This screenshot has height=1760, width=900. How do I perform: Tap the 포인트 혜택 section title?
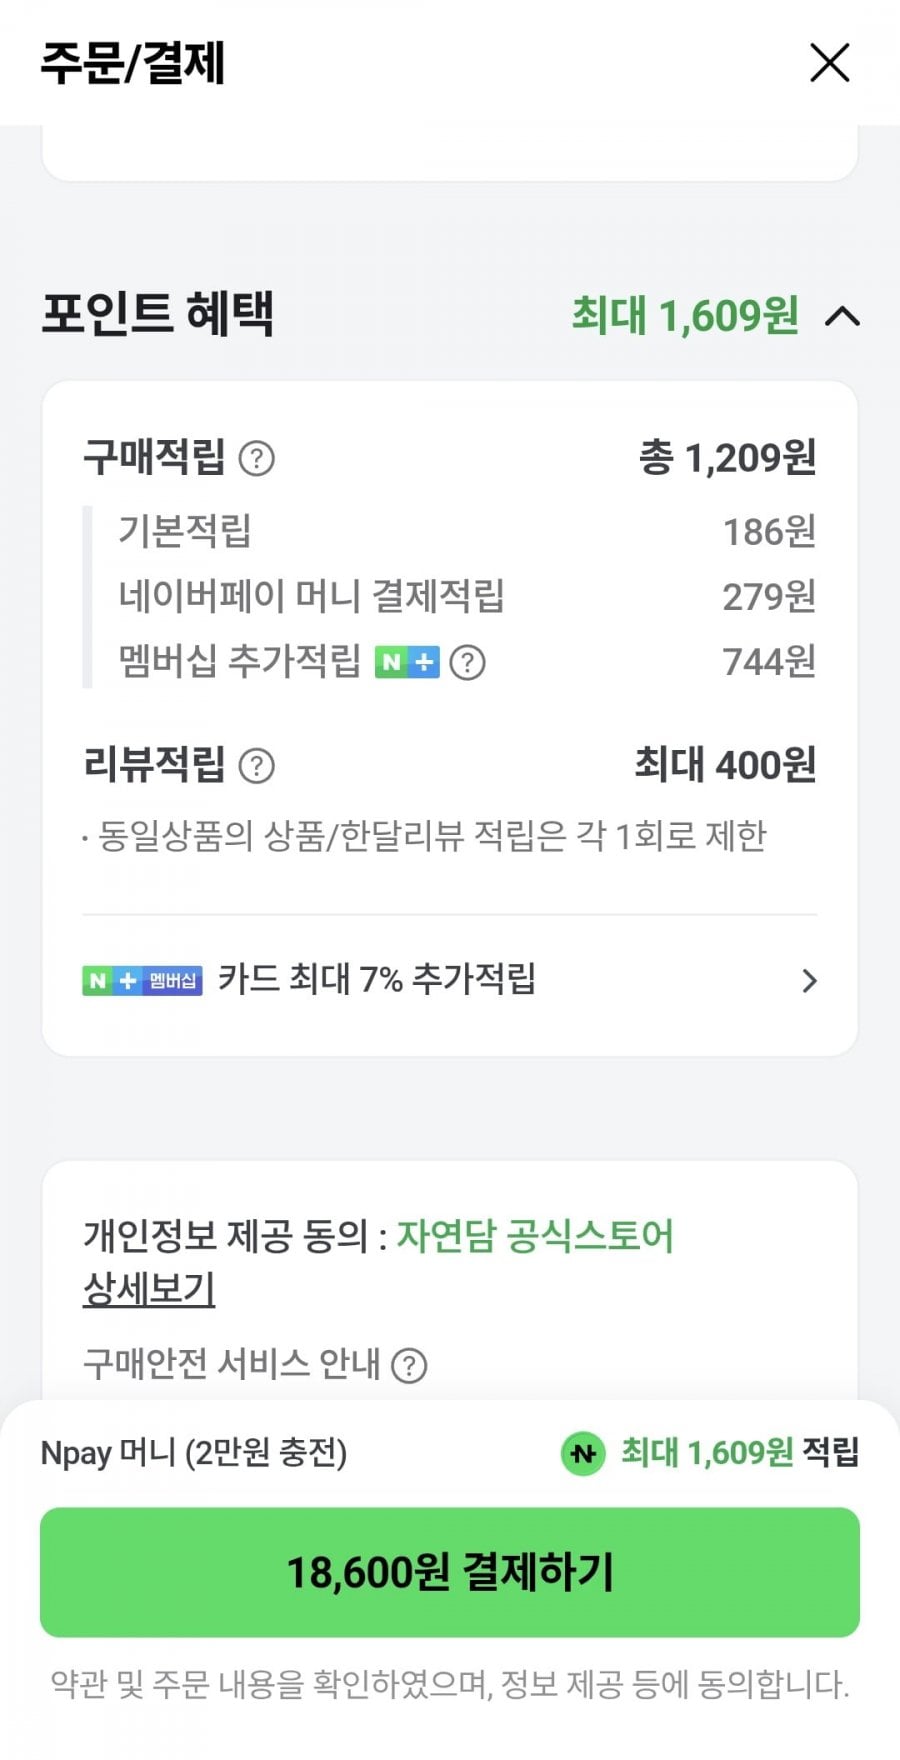157,314
